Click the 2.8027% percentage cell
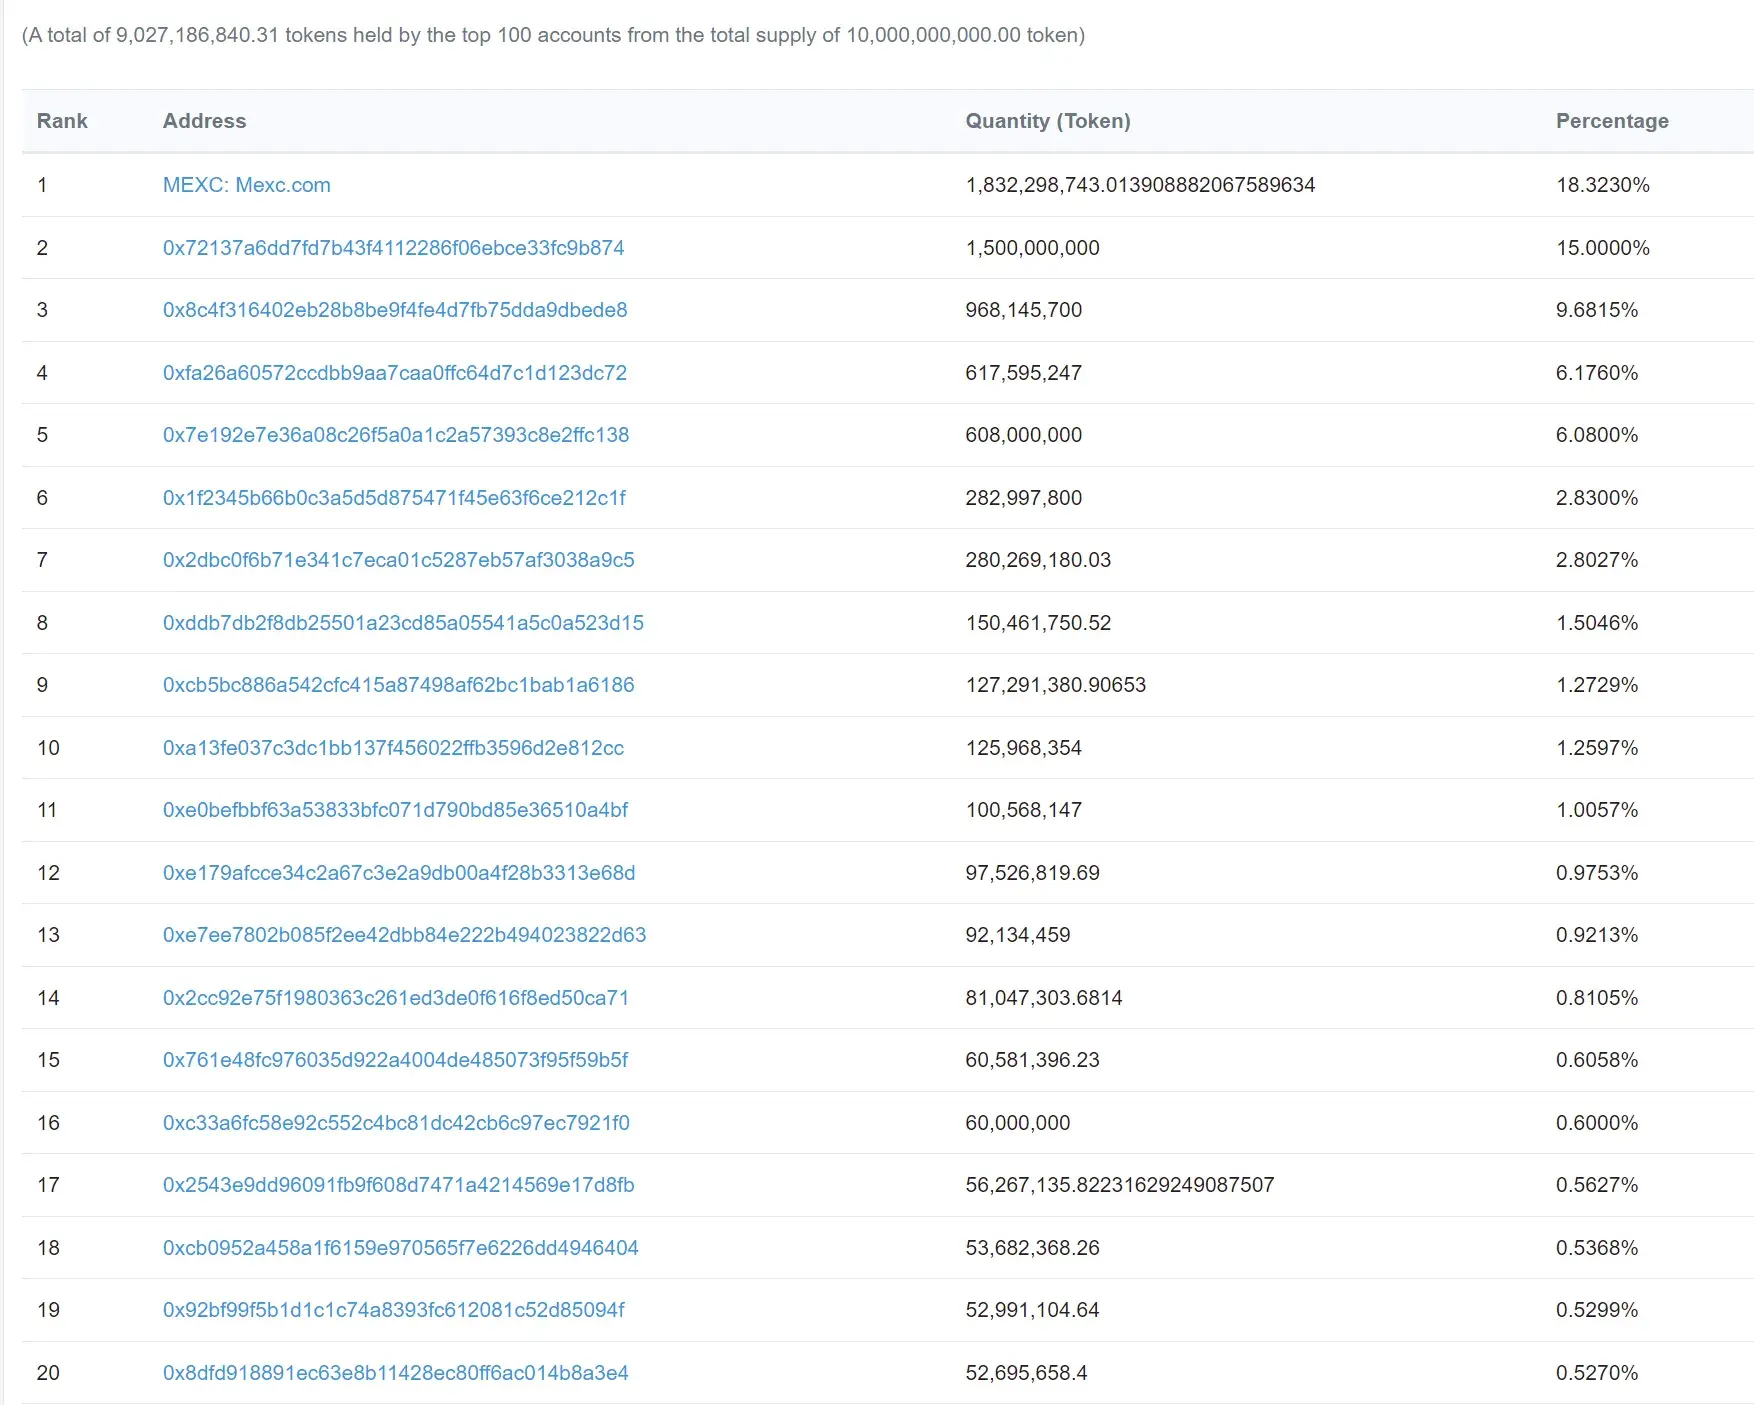This screenshot has width=1754, height=1405. point(1596,560)
